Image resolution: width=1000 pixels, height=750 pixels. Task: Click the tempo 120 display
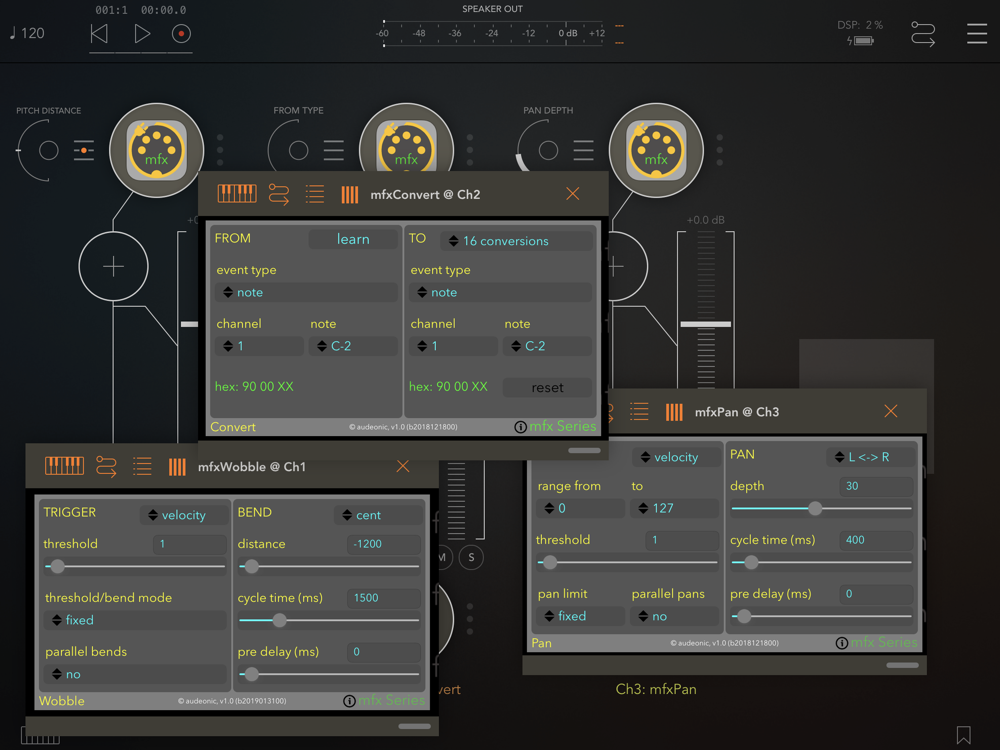tap(27, 33)
